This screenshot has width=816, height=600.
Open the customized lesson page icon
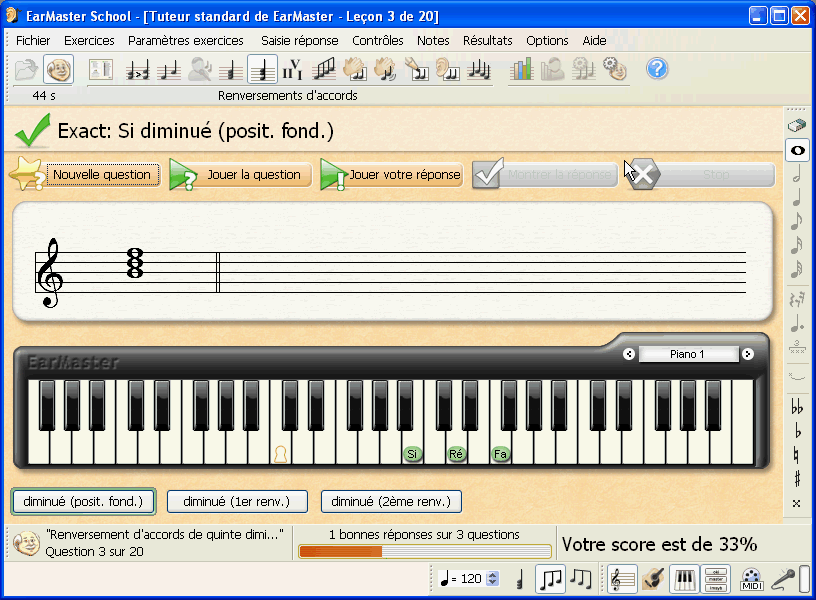(x=100, y=69)
